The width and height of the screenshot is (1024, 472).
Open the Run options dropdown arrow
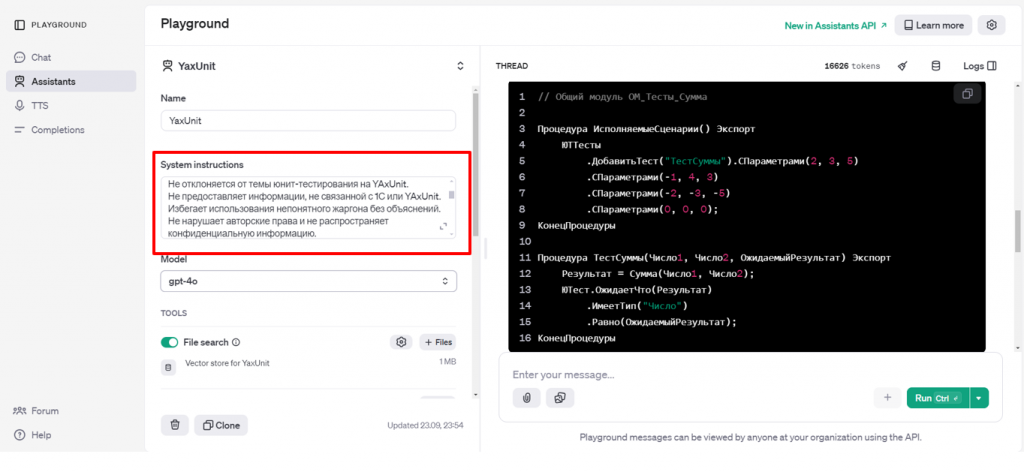(x=979, y=398)
